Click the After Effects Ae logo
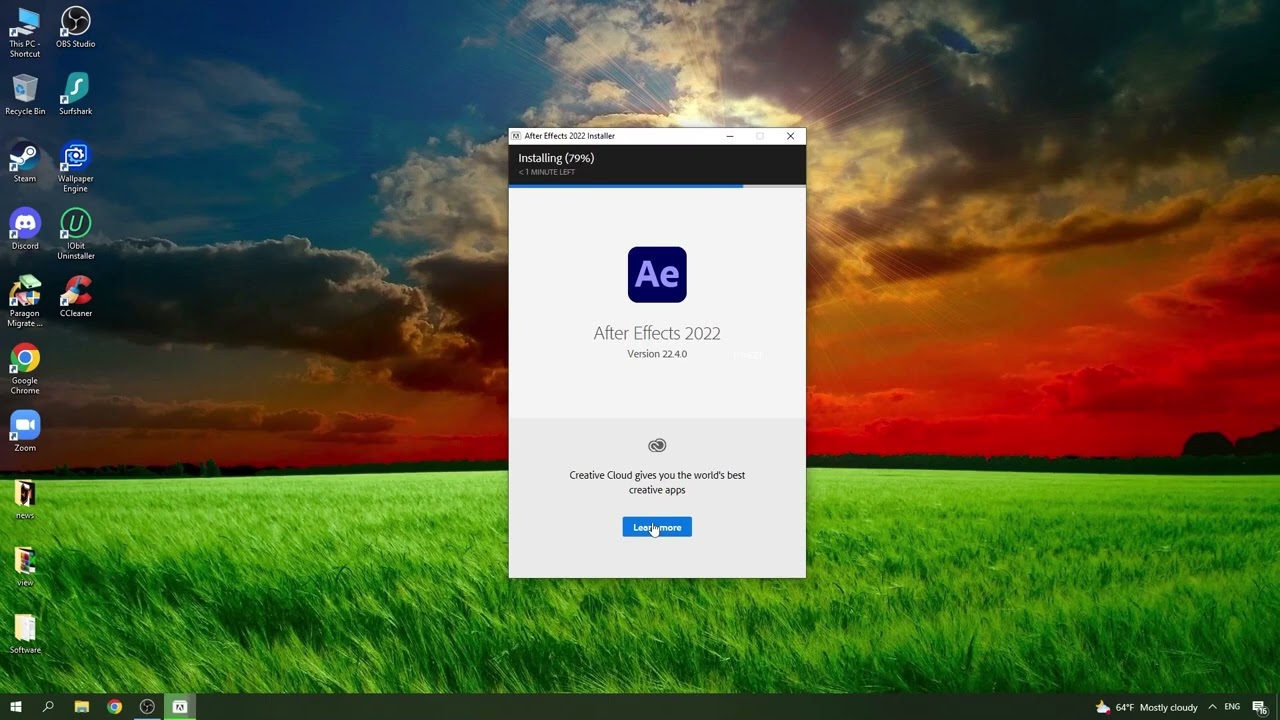 tap(657, 274)
